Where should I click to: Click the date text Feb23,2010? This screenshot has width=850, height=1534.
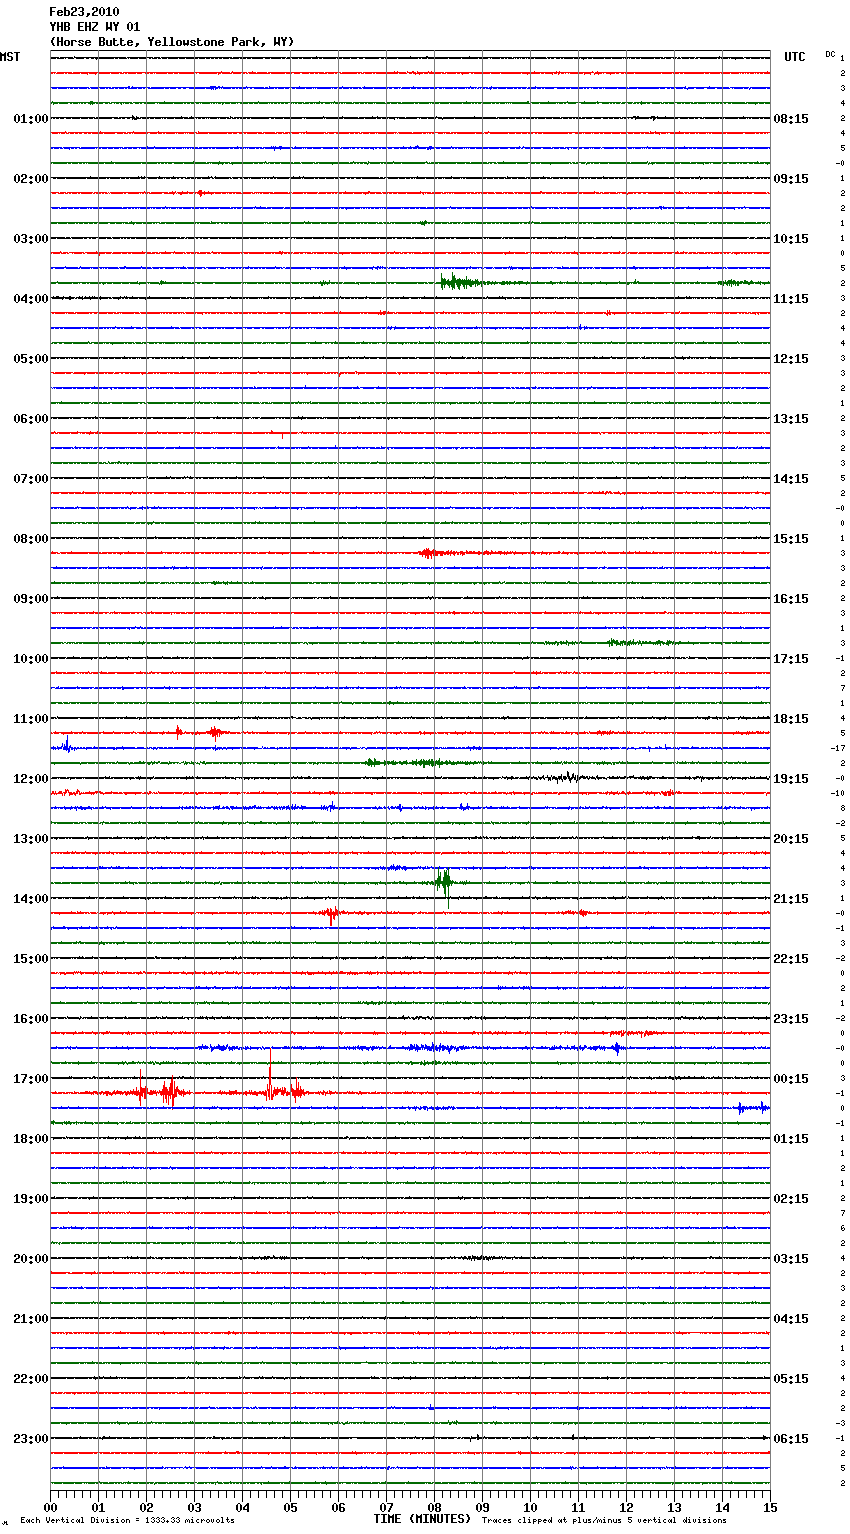click(x=84, y=12)
